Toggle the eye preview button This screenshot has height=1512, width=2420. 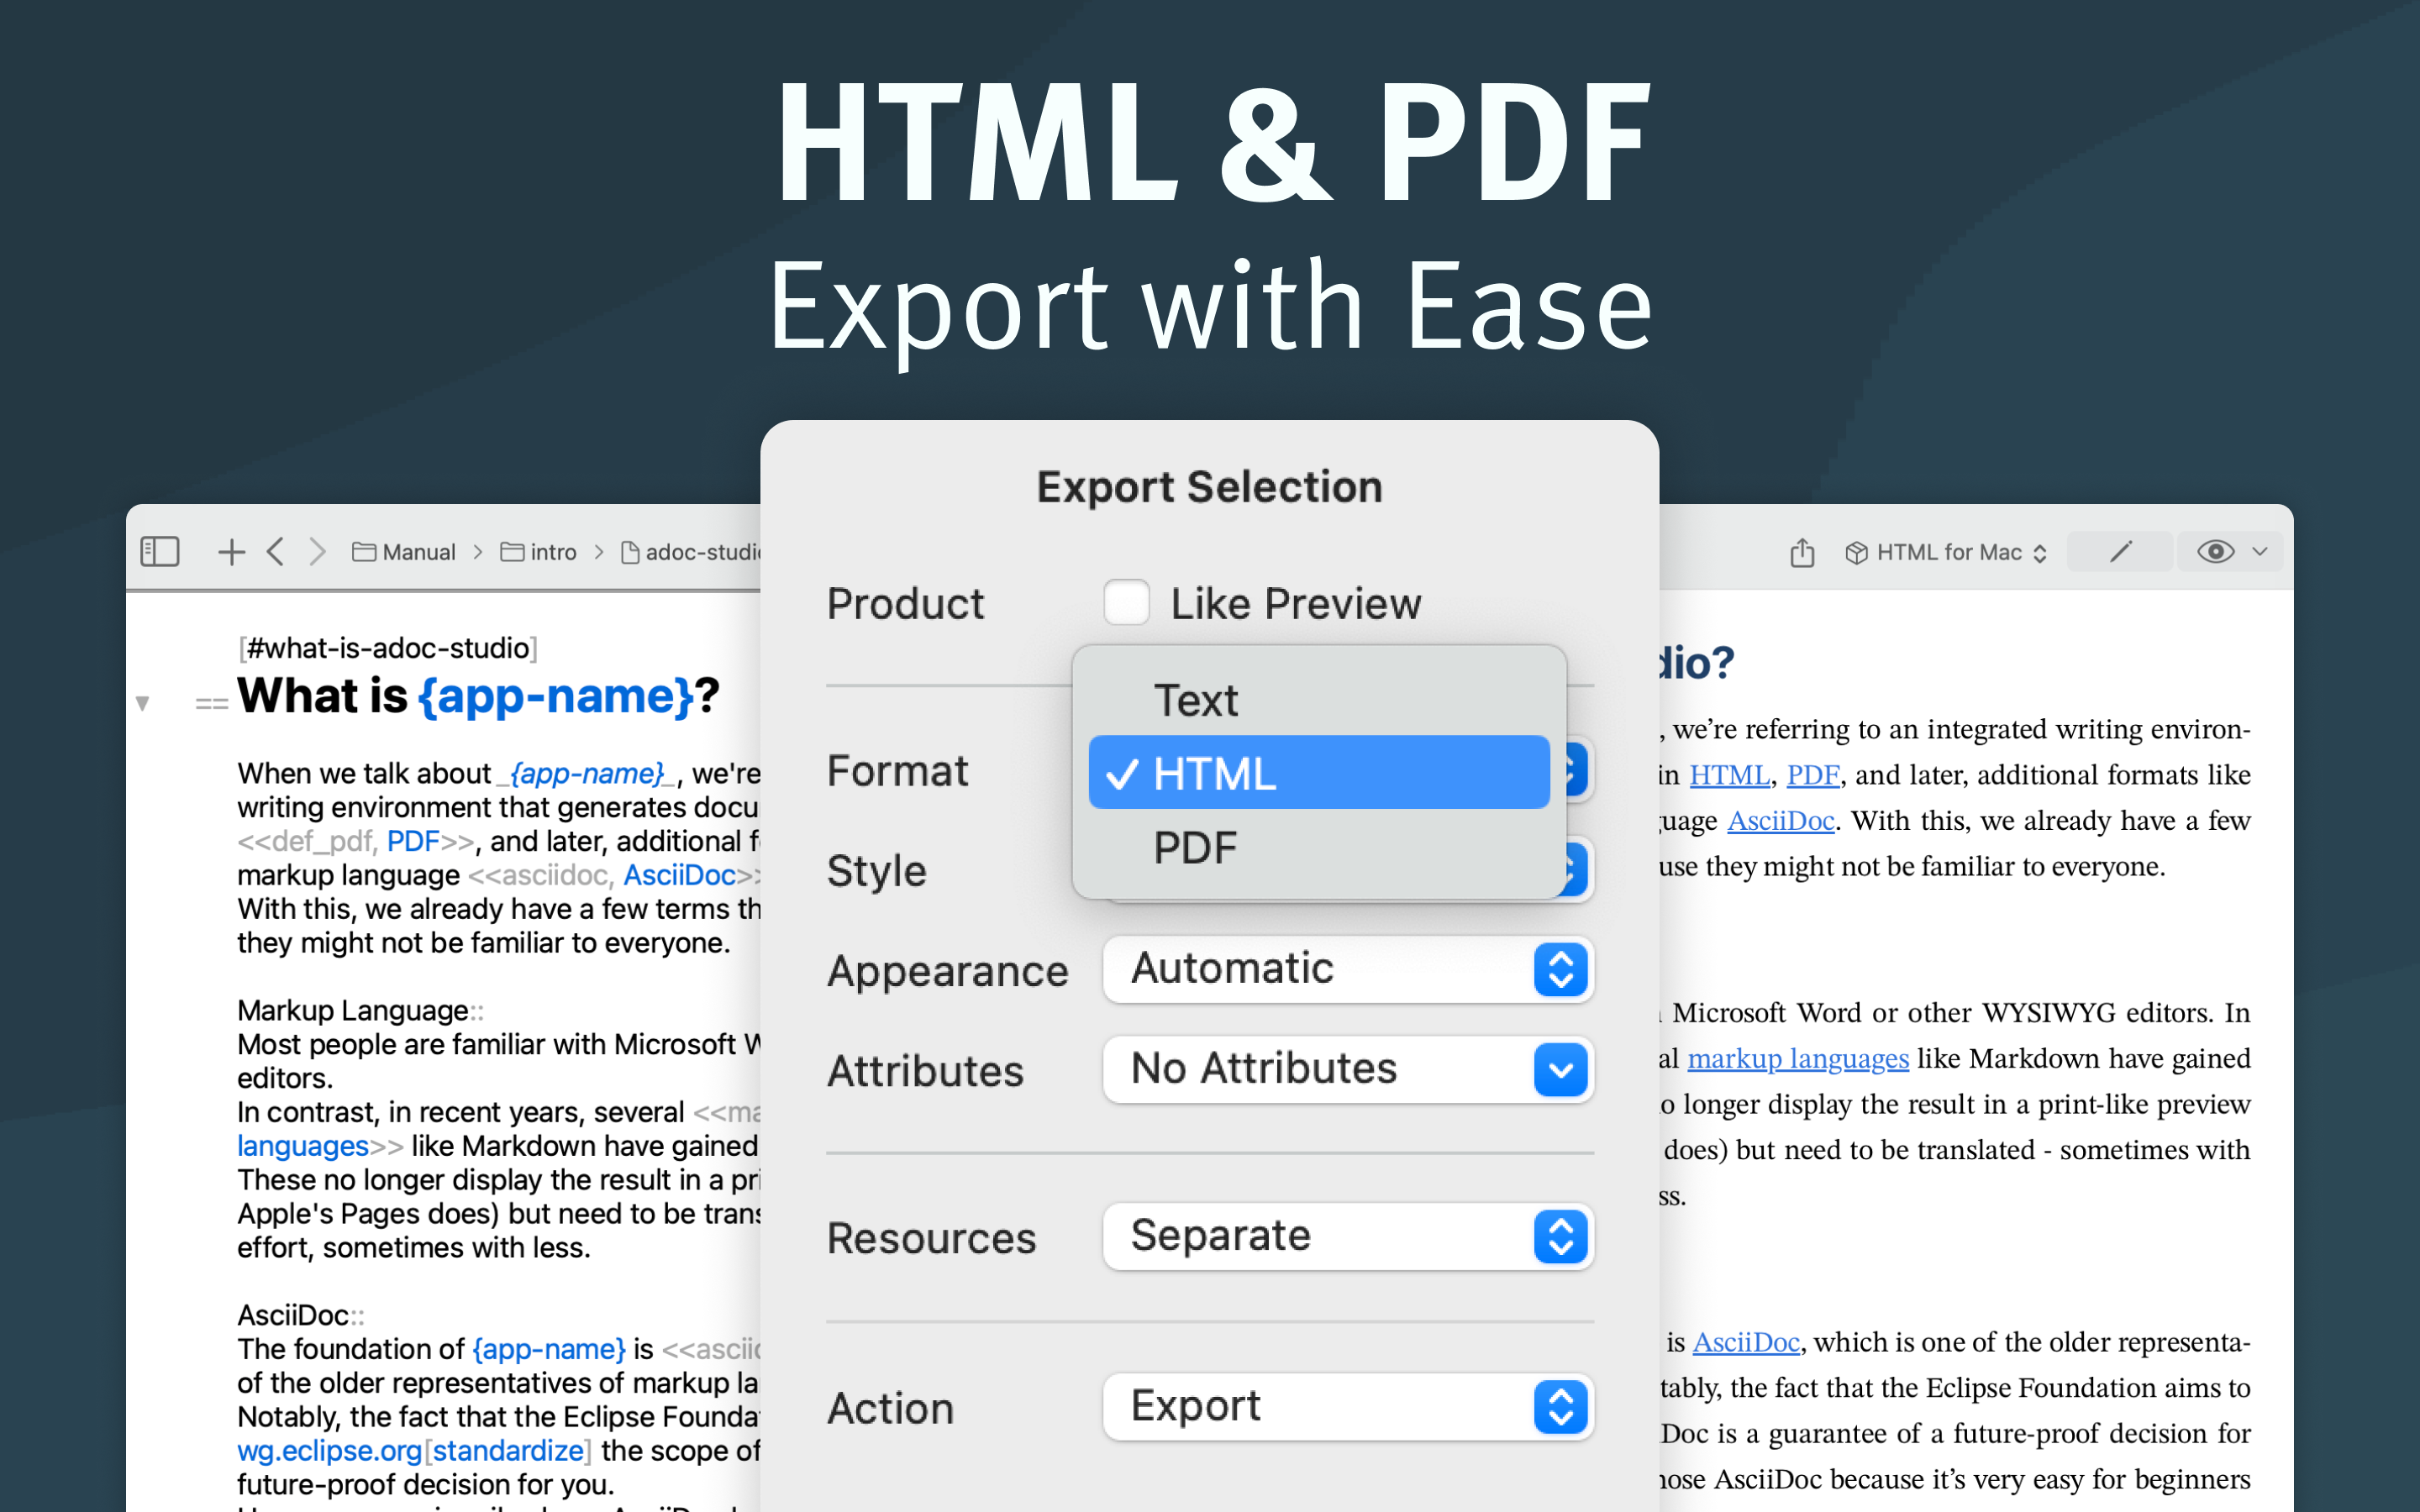point(2215,552)
